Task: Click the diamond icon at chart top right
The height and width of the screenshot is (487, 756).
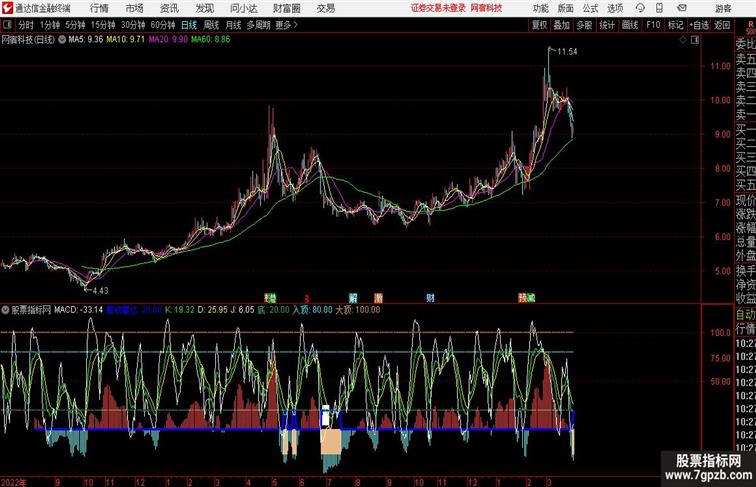Action: point(683,40)
